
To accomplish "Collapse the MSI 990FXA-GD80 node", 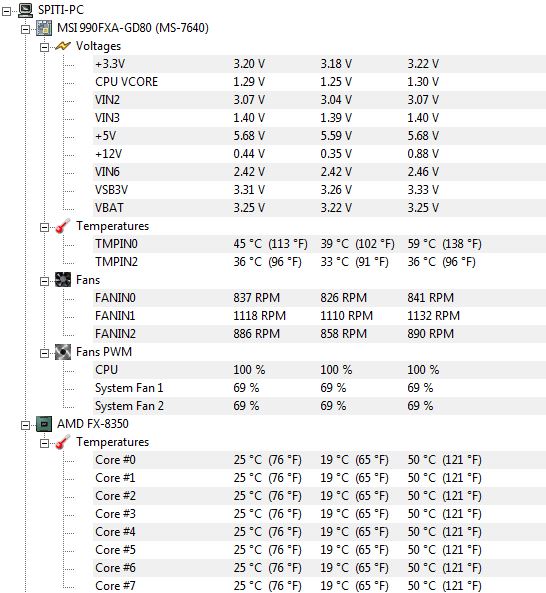I will coord(25,29).
